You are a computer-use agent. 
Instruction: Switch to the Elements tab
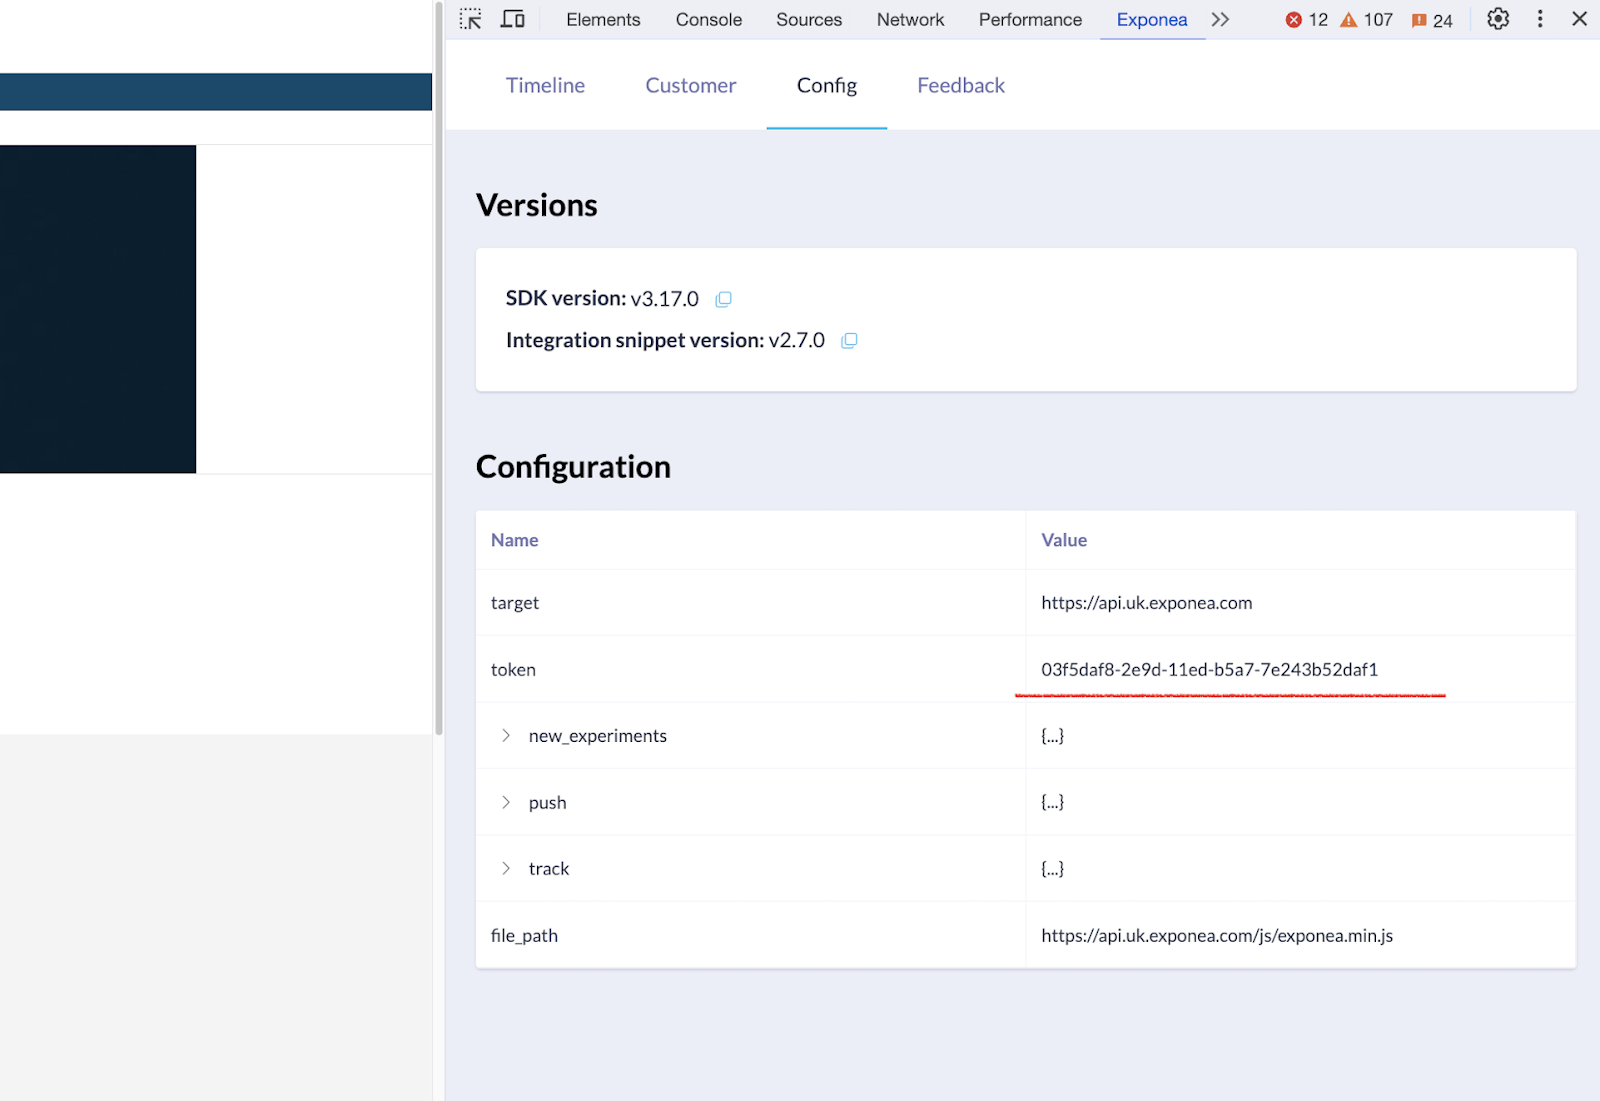click(x=603, y=20)
